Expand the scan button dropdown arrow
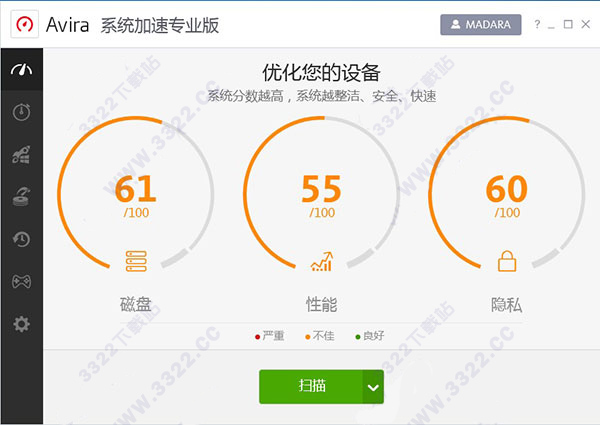600x425 pixels. (x=373, y=387)
